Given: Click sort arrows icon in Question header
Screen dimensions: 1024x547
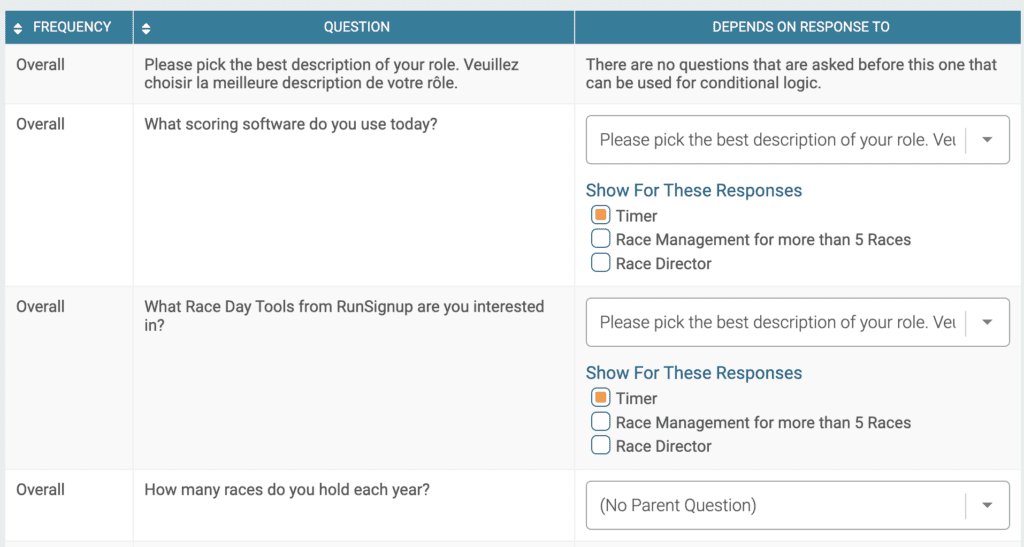Looking at the screenshot, I should 146,28.
